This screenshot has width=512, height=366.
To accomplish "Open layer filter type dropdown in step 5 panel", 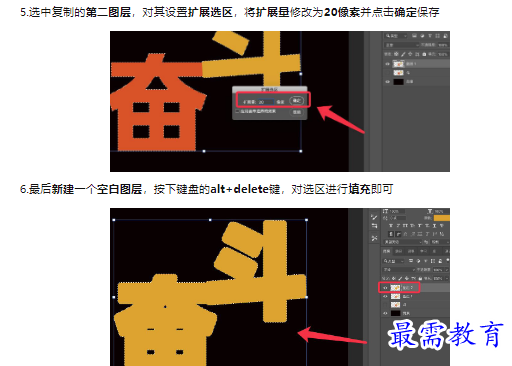I will coord(396,36).
